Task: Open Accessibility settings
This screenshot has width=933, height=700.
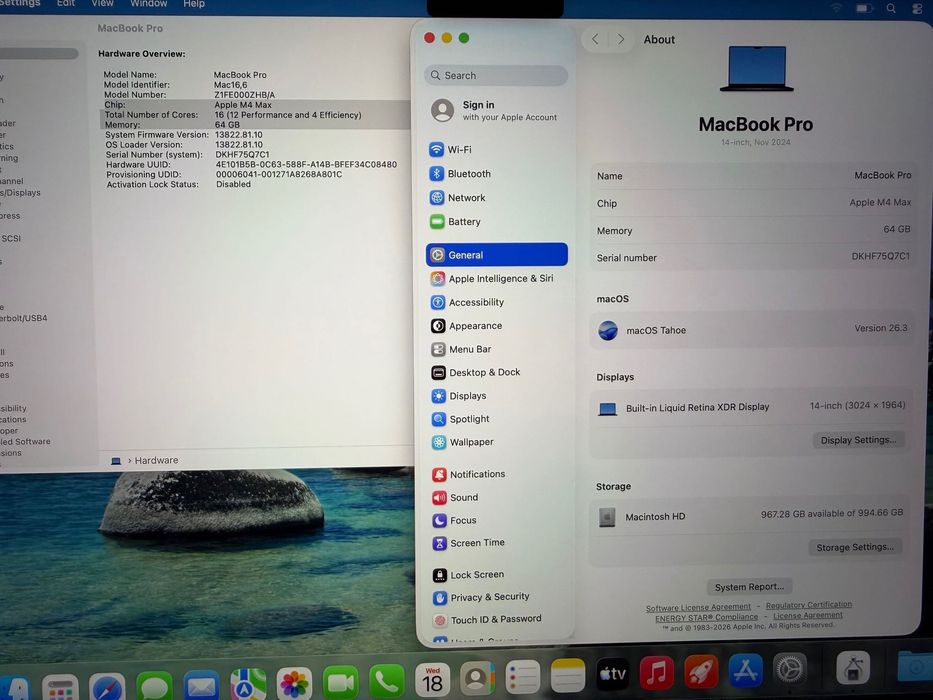Action: pyautogui.click(x=496, y=302)
